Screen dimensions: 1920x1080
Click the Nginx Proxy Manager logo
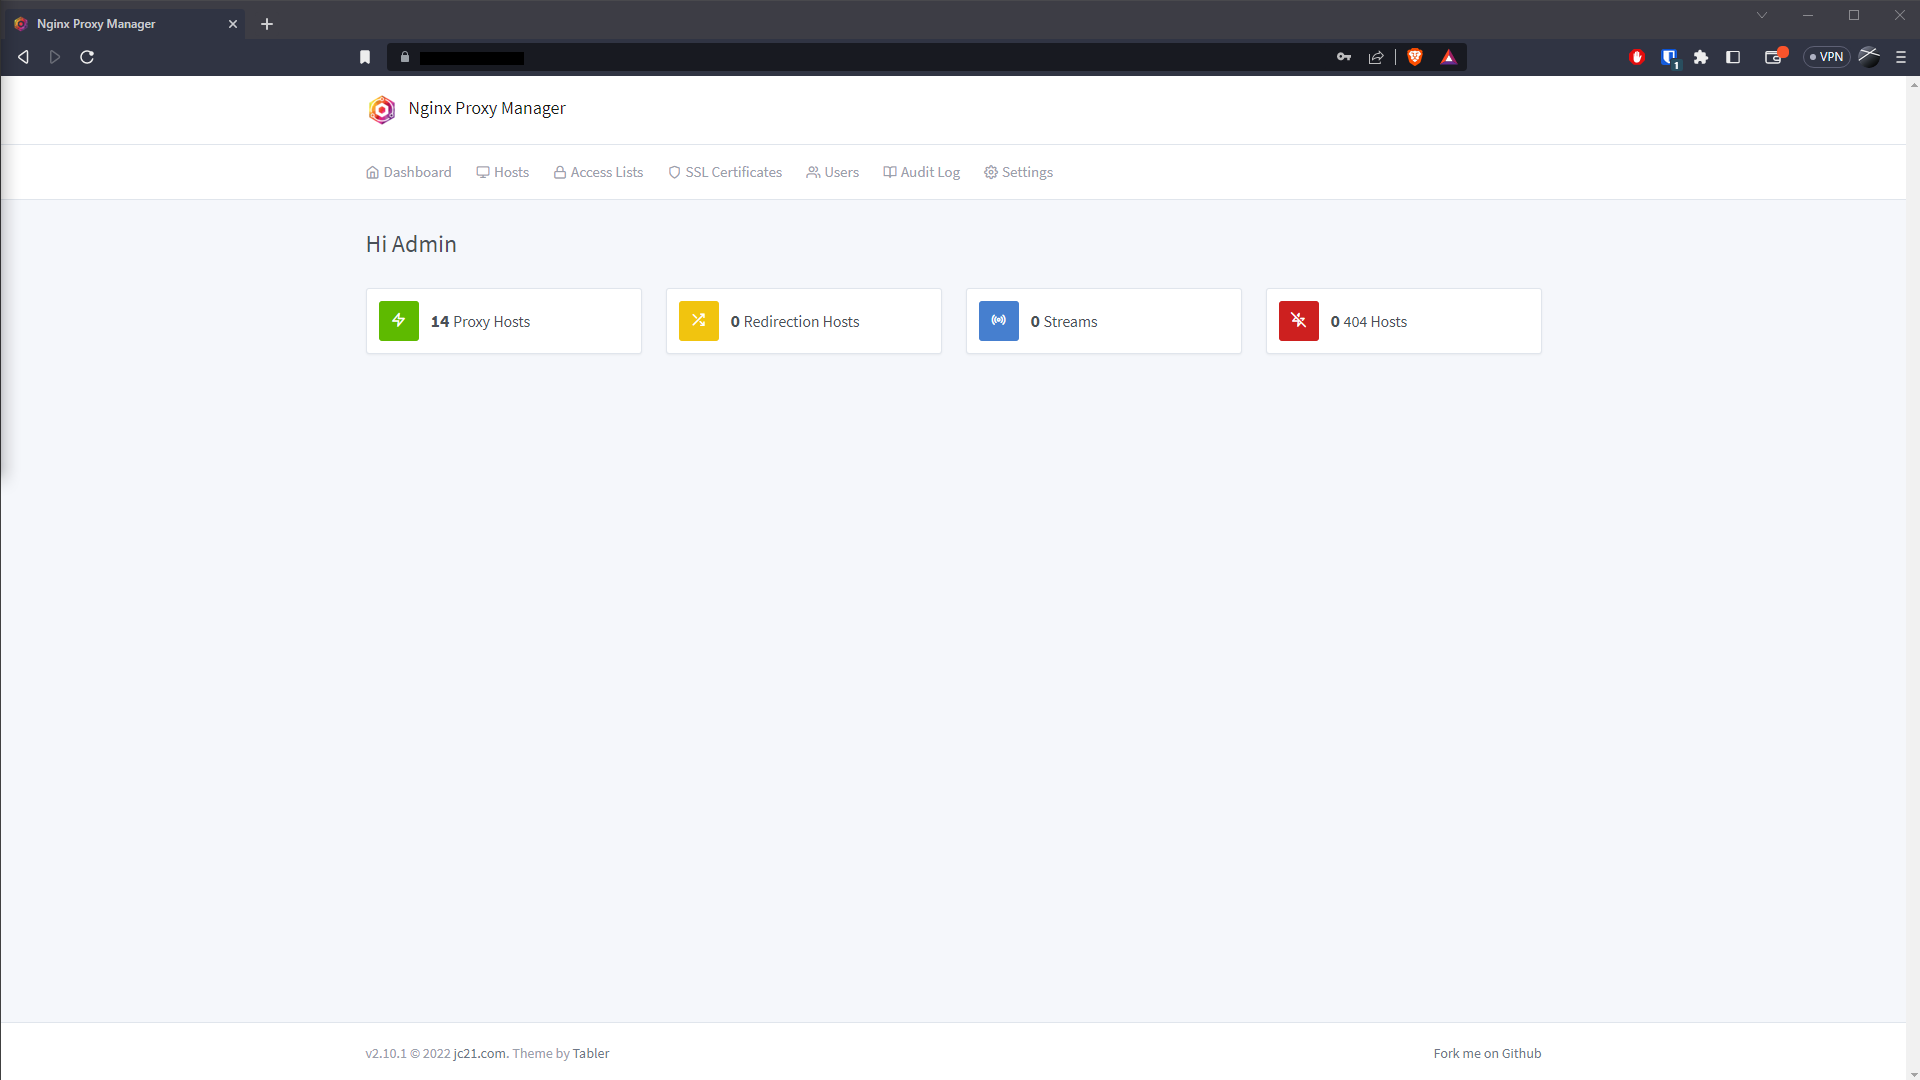381,110
